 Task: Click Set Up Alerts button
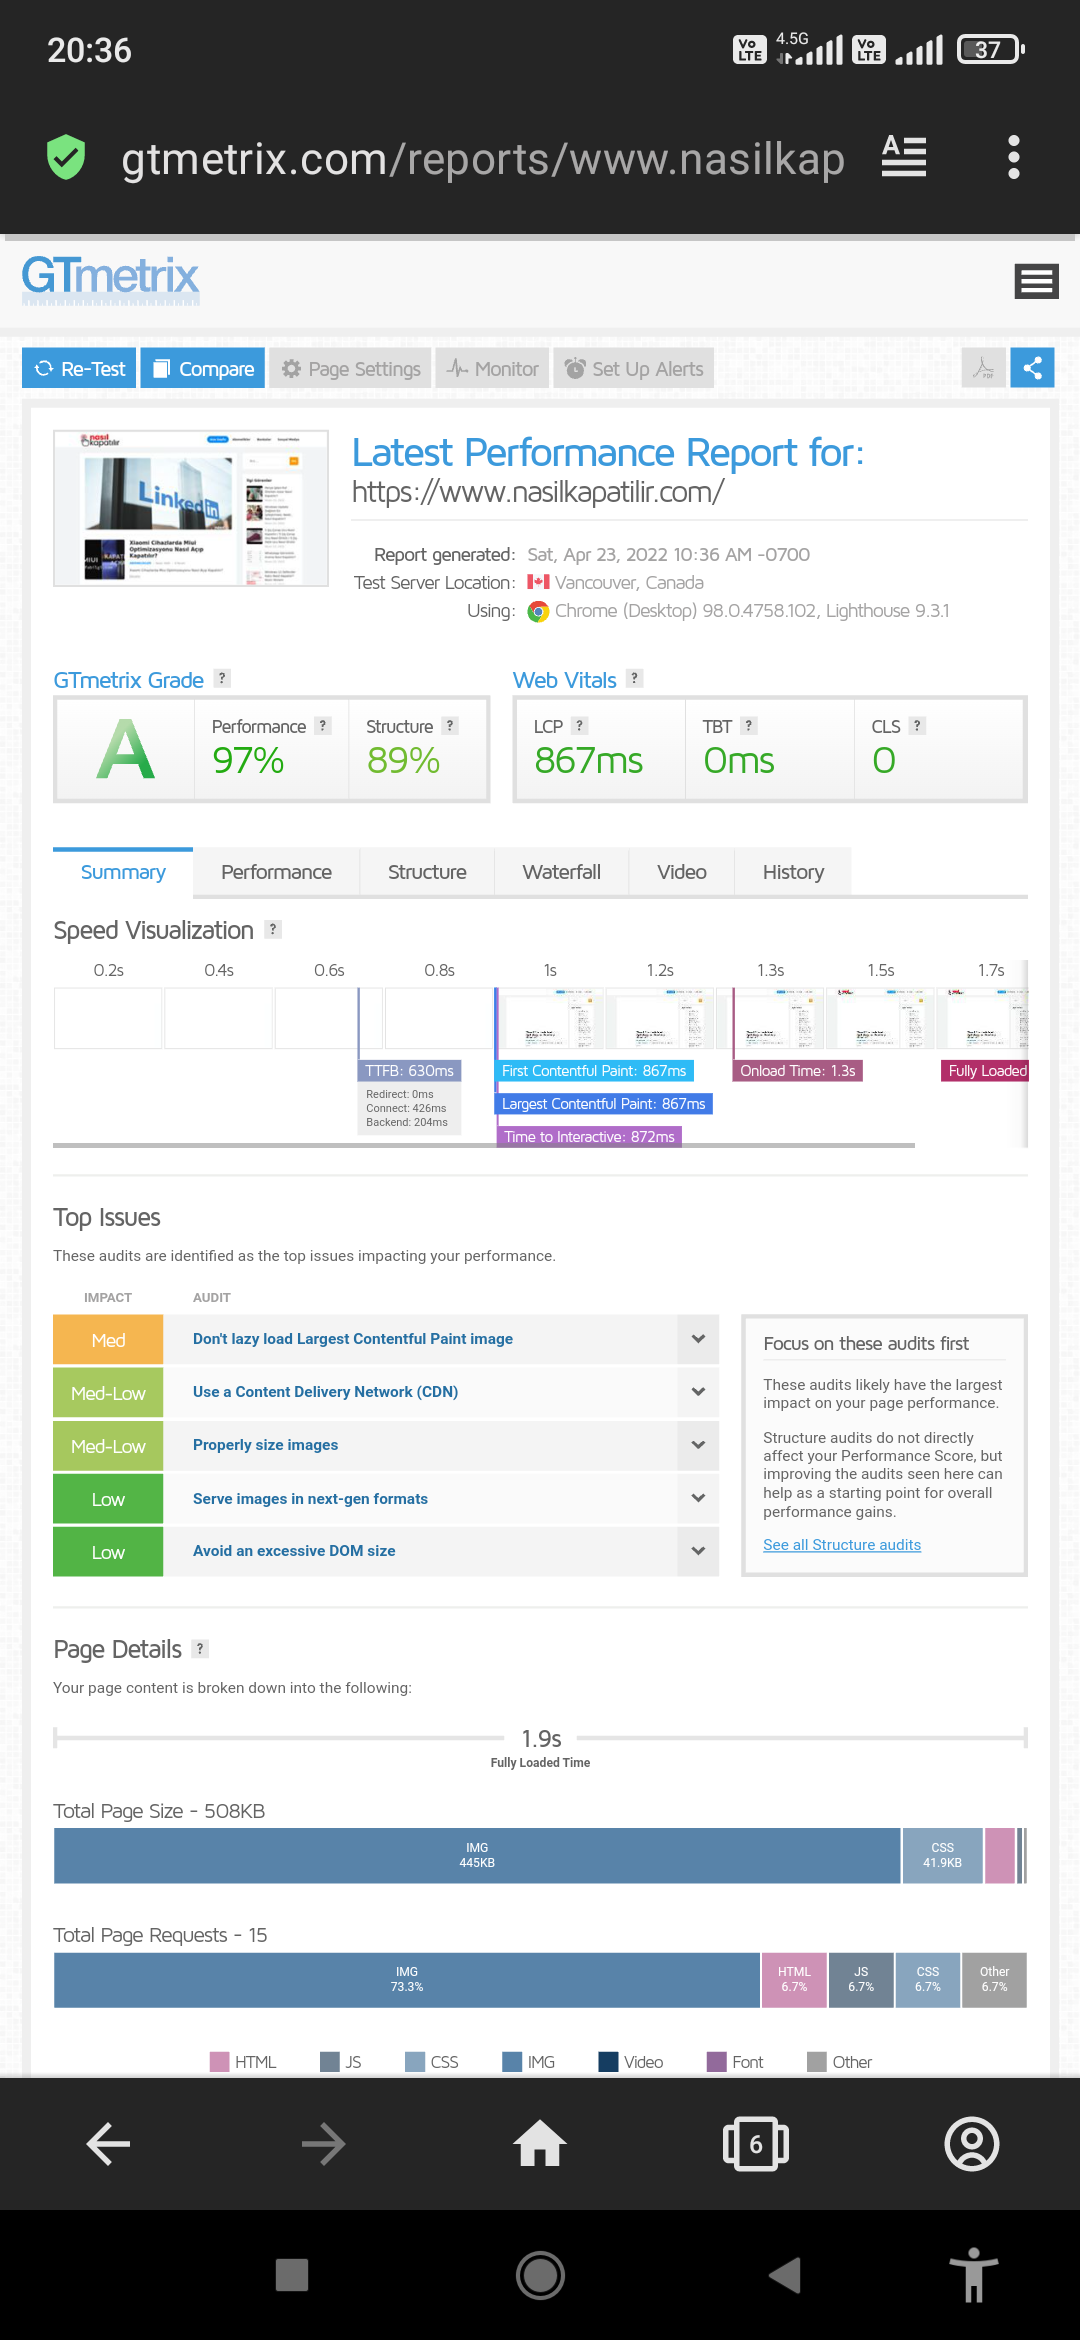pos(634,368)
